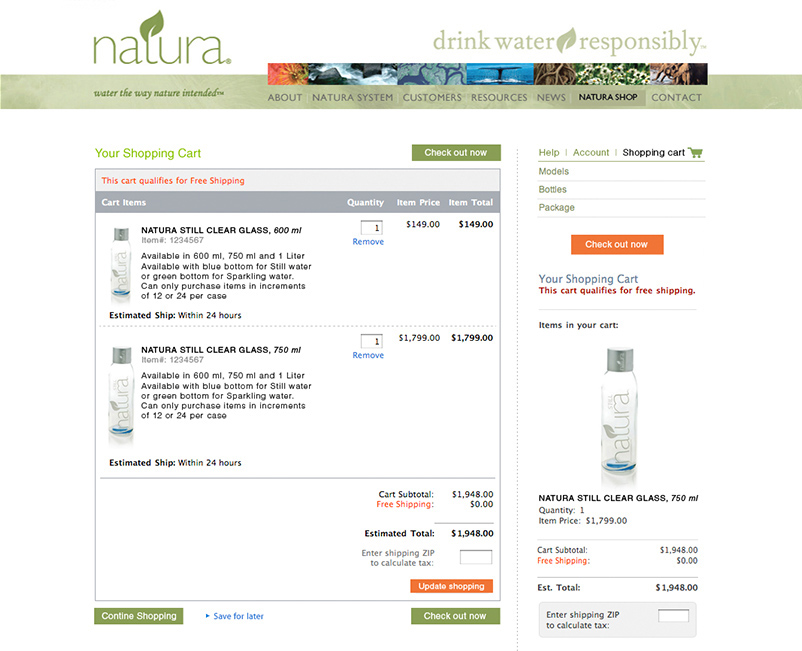The image size is (802, 651).
Task: Remove the 600 ml bottle item
Action: (x=368, y=242)
